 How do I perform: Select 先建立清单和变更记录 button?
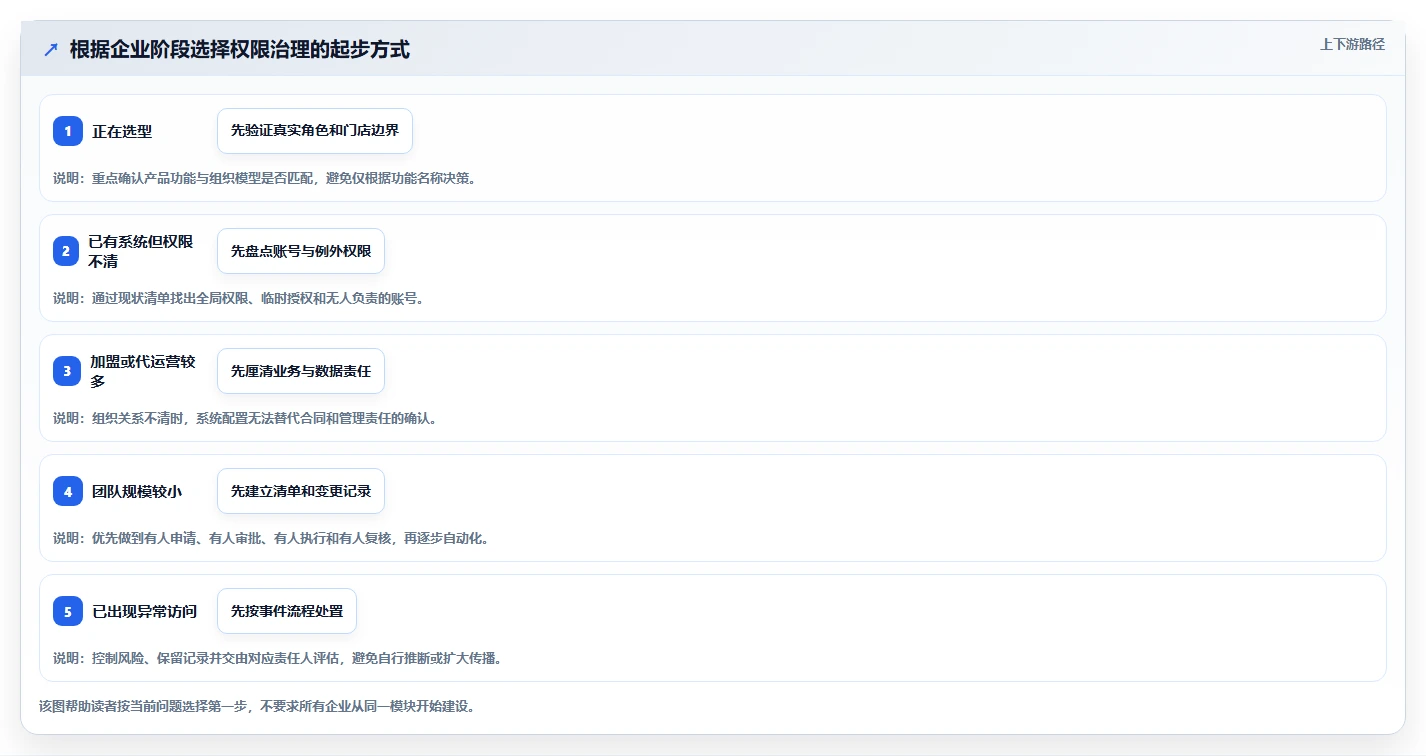point(301,491)
